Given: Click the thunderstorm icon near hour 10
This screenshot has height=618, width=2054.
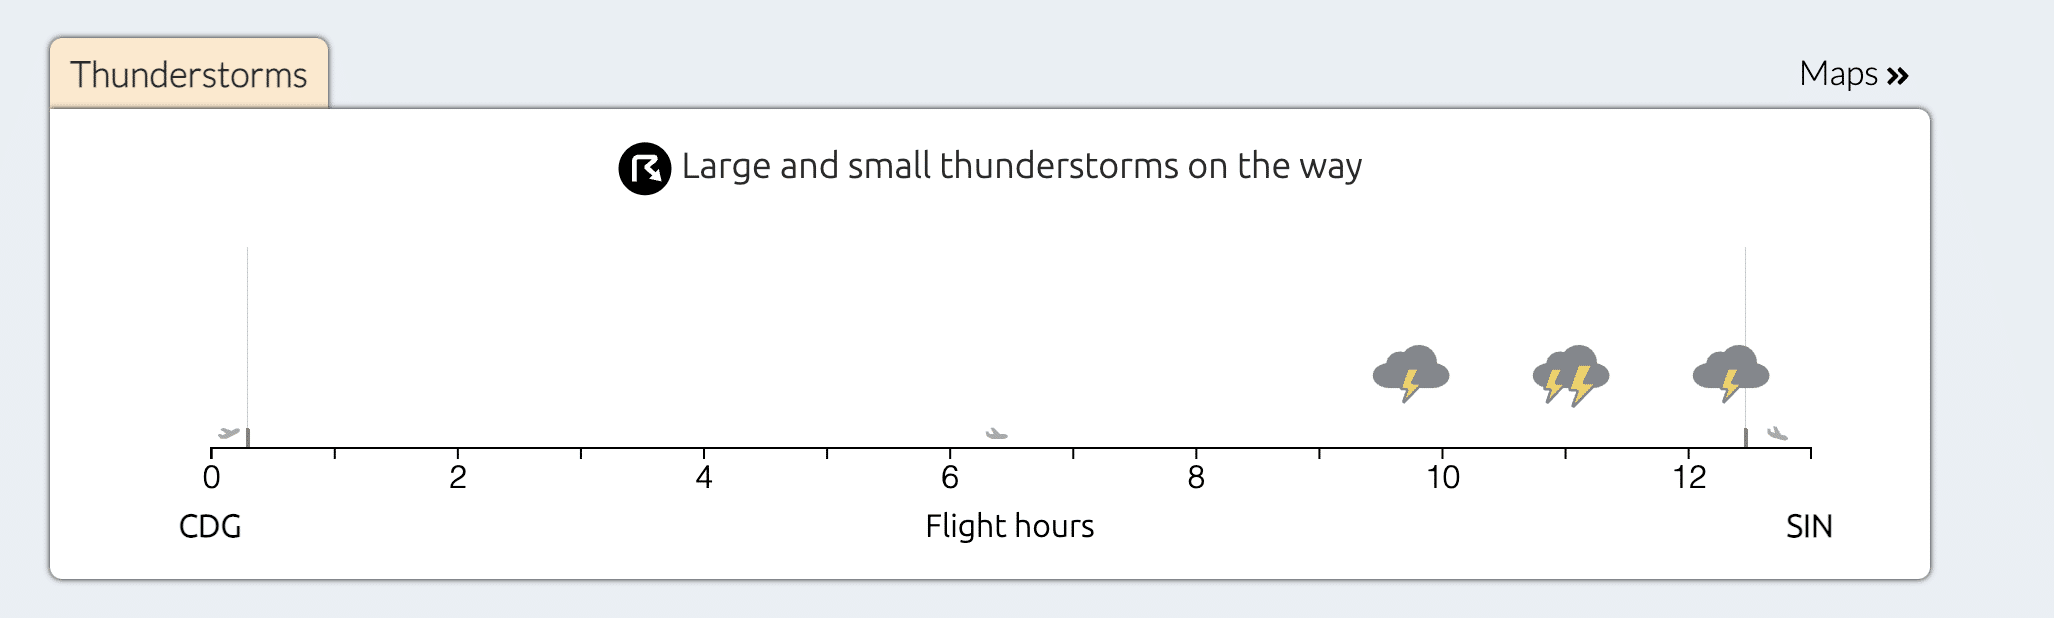Looking at the screenshot, I should (1410, 373).
